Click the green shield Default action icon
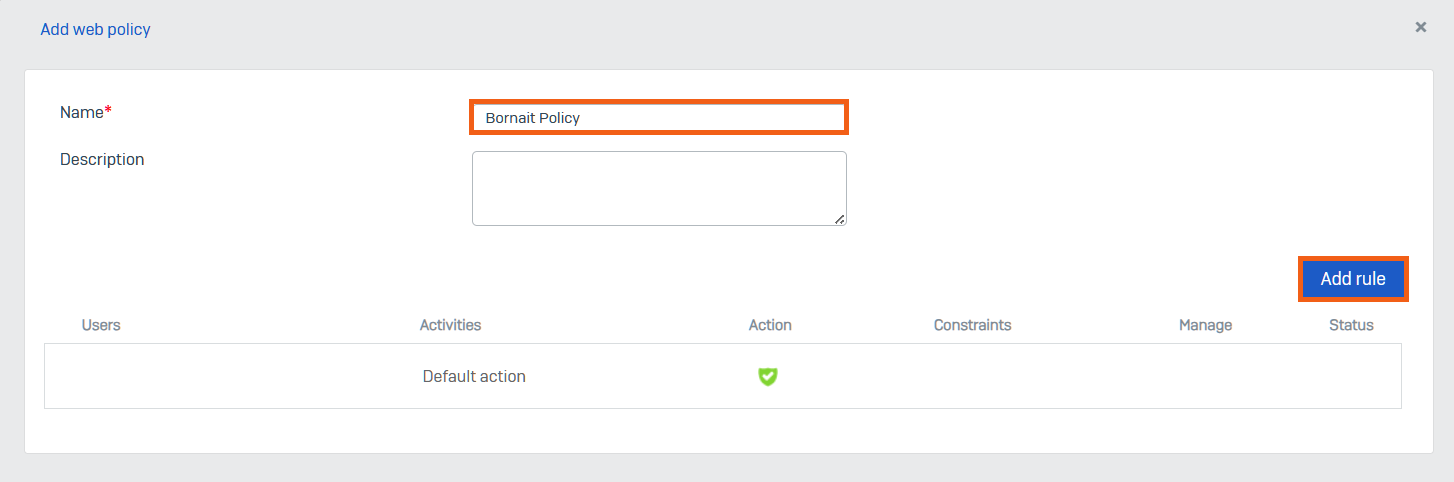The width and height of the screenshot is (1454, 482). tap(767, 376)
